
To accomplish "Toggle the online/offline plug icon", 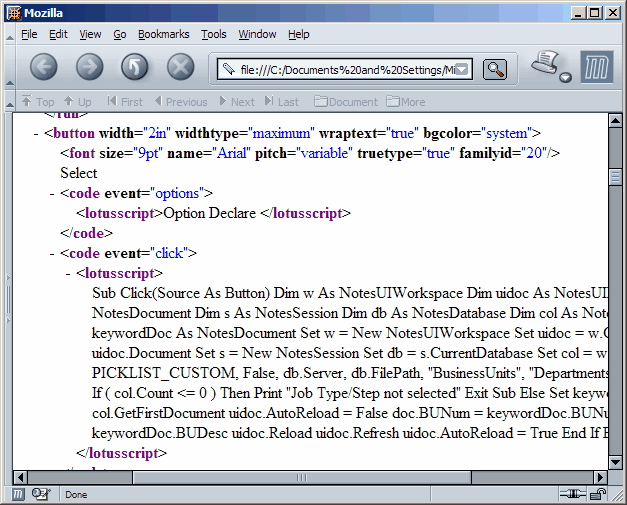I will click(x=573, y=495).
